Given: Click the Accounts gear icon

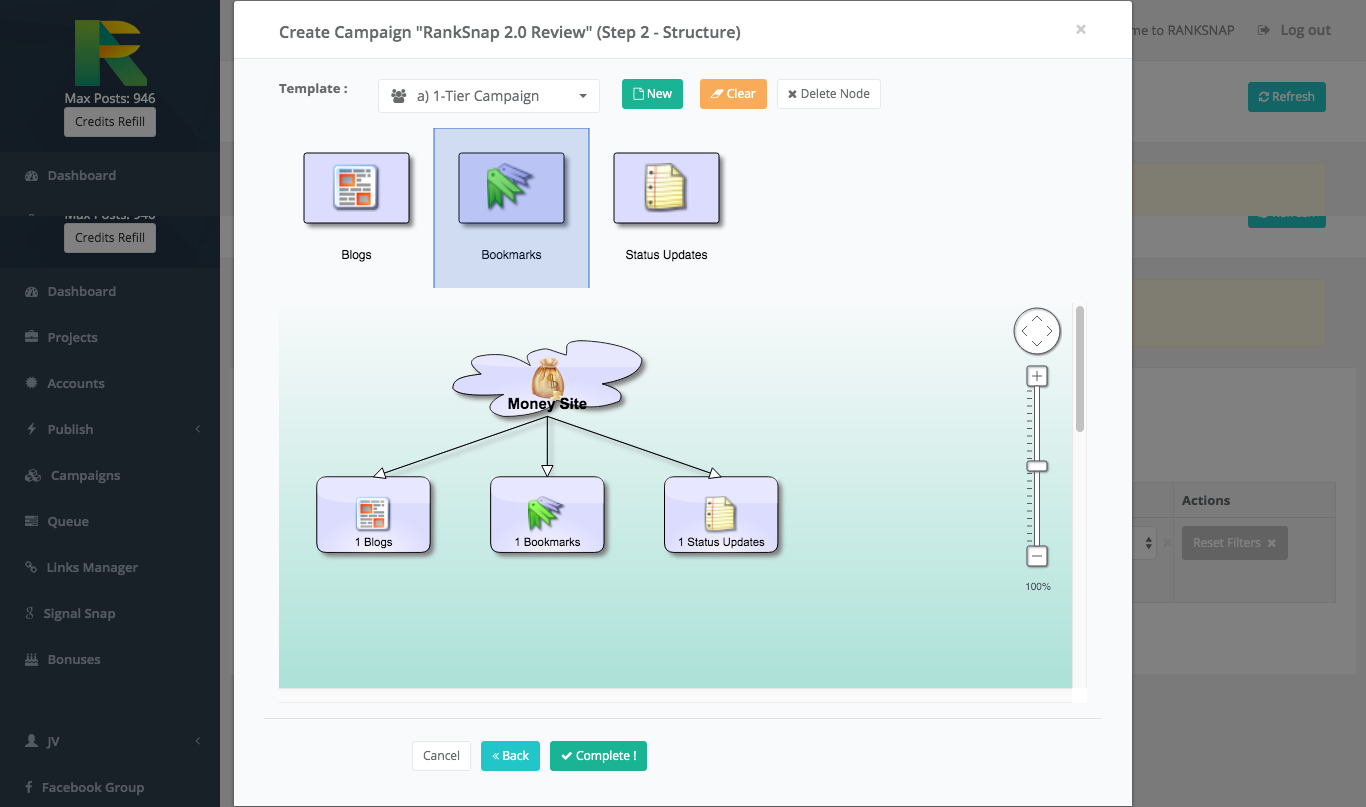Looking at the screenshot, I should coord(31,383).
